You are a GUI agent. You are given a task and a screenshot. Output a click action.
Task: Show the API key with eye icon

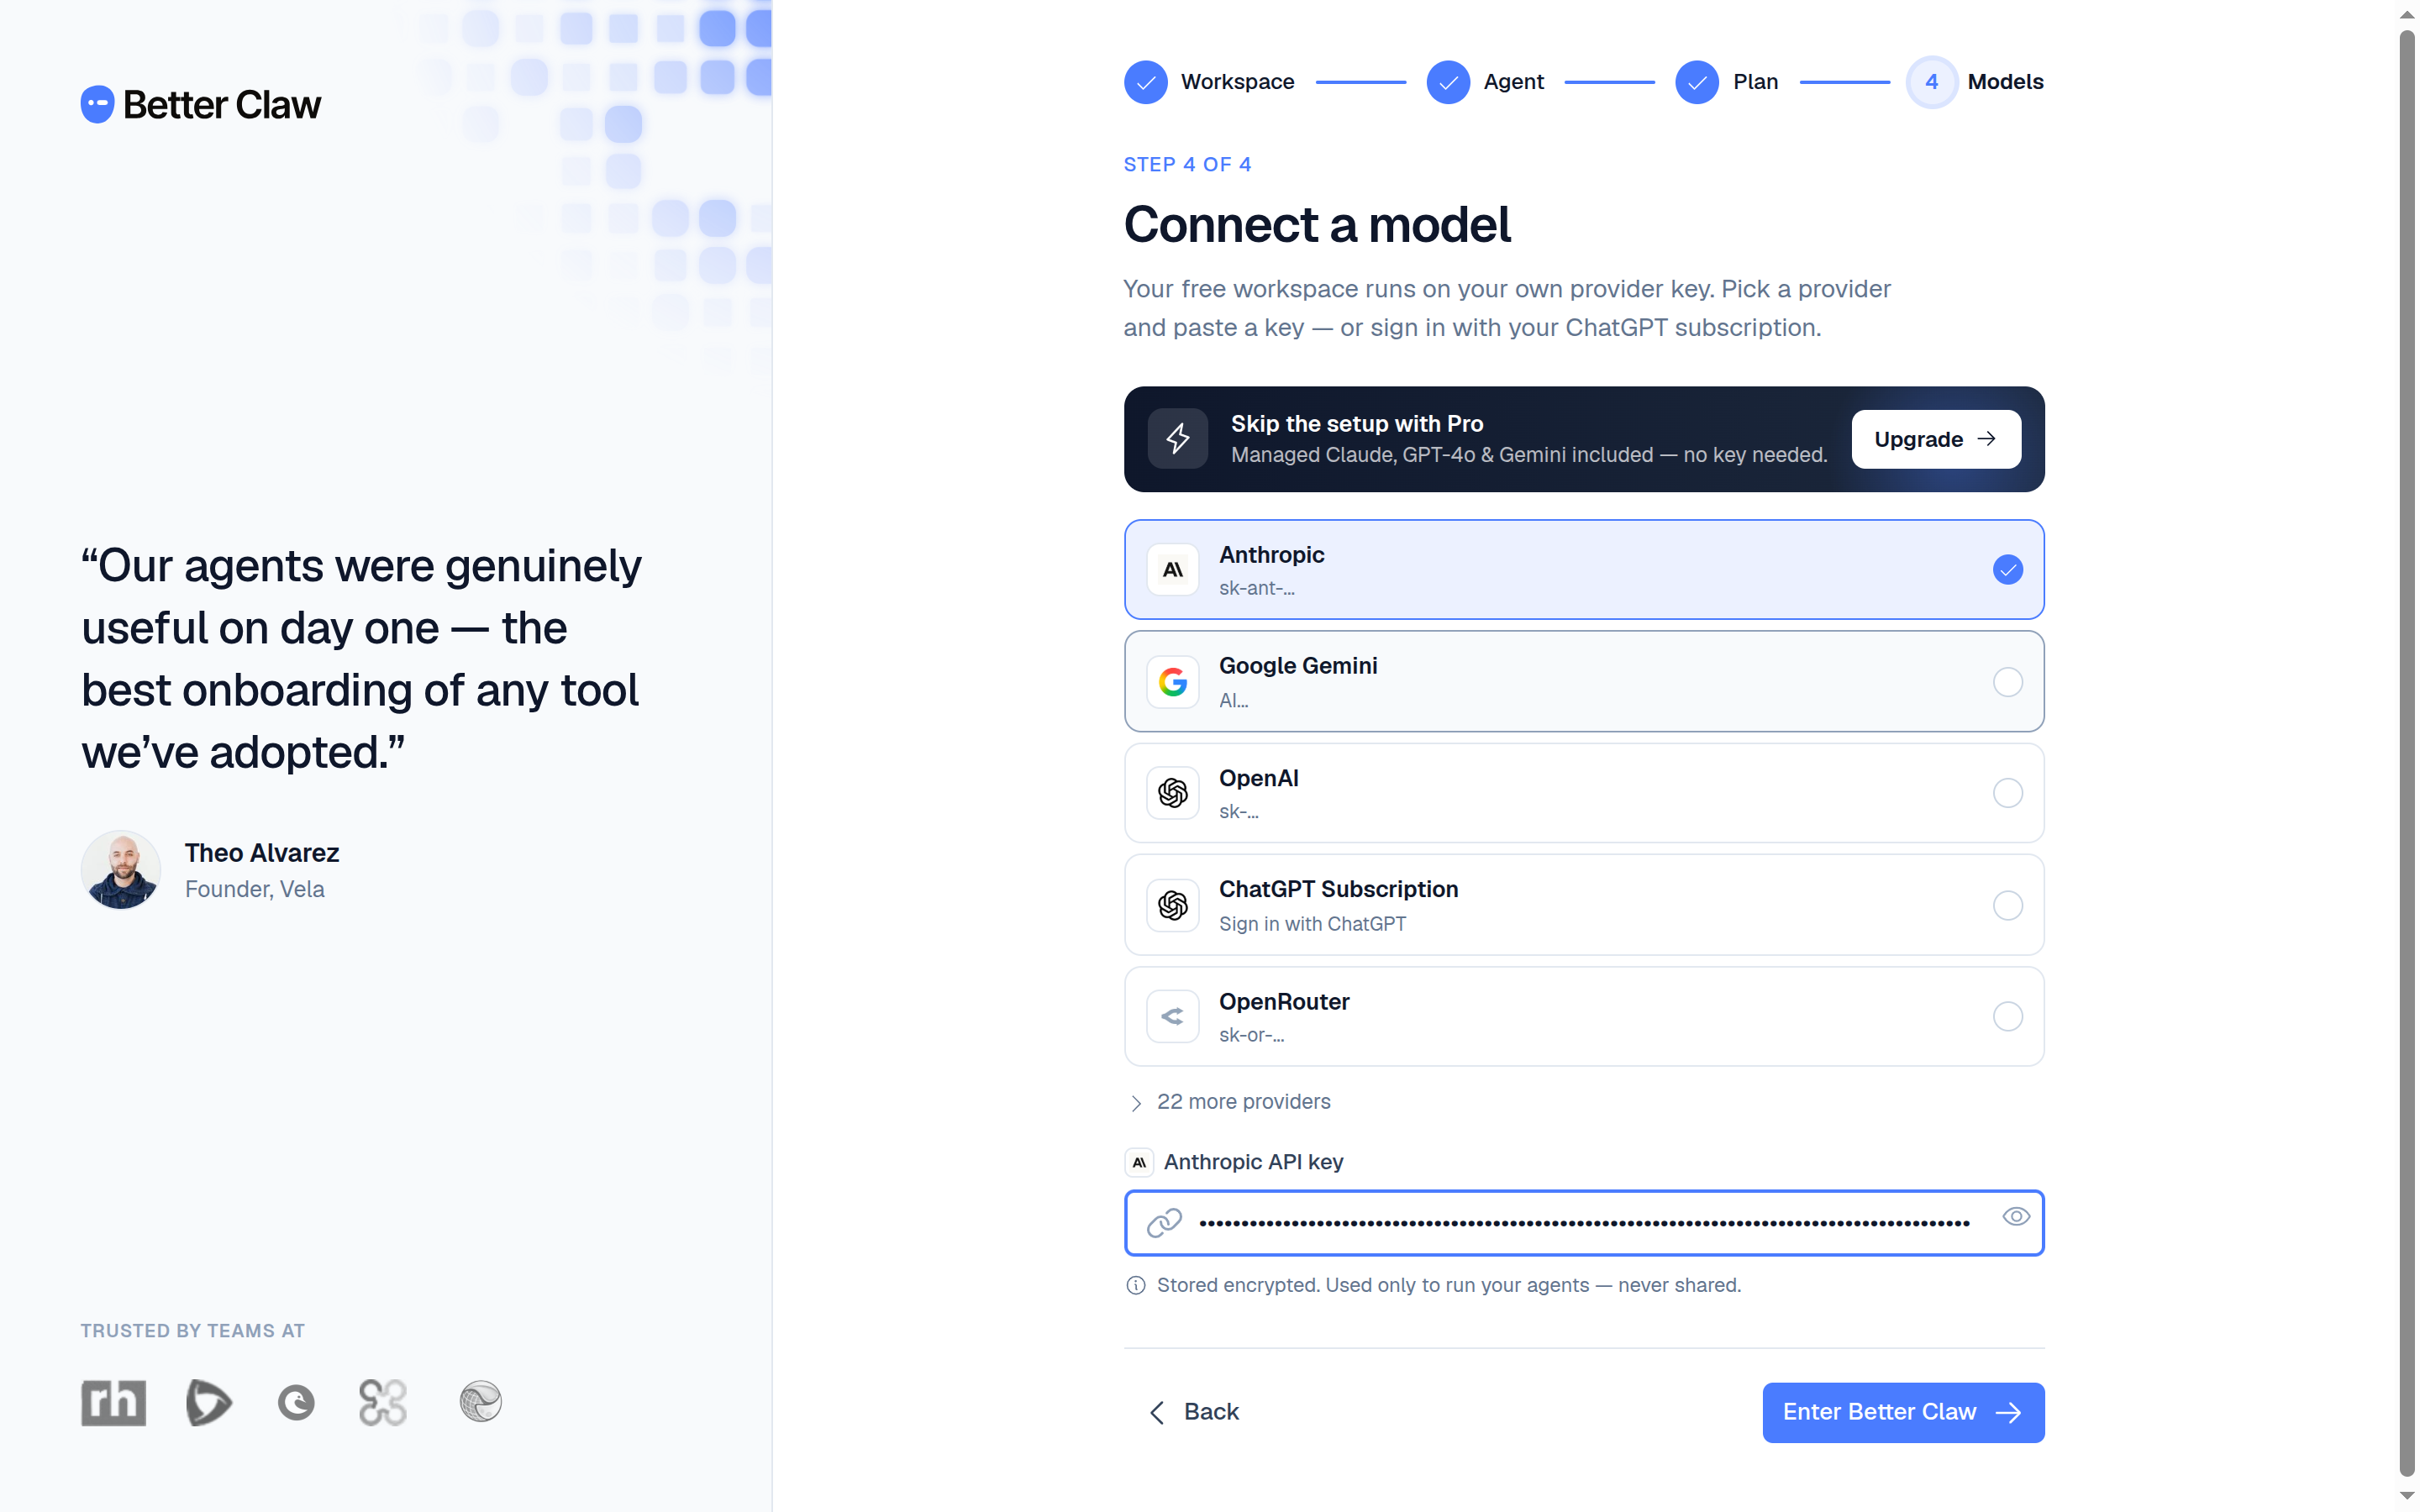[2016, 1217]
